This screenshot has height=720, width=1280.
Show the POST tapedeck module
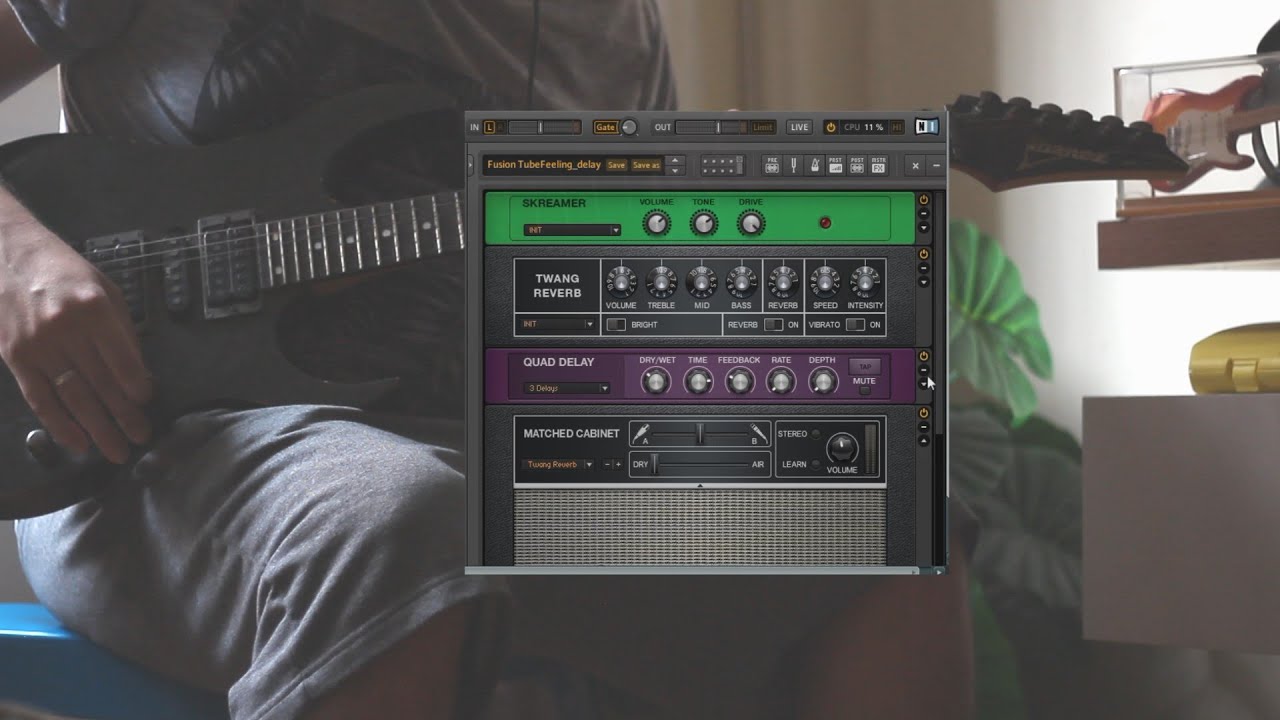[x=857, y=165]
